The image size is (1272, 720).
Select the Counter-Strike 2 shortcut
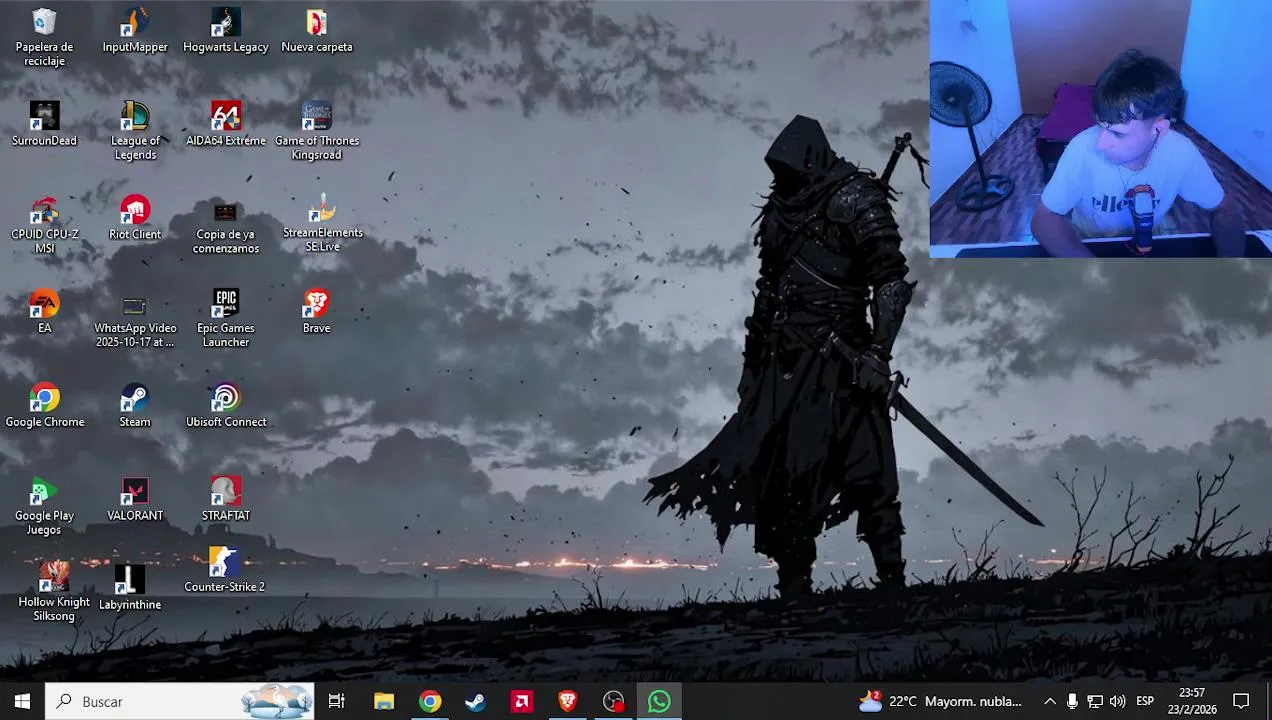[224, 570]
